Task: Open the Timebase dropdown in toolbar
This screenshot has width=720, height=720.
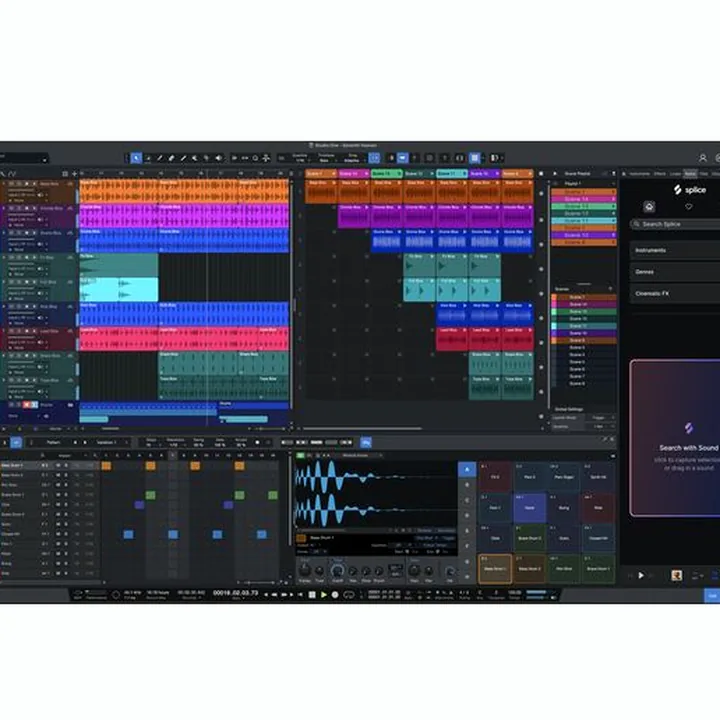Action: (326, 158)
